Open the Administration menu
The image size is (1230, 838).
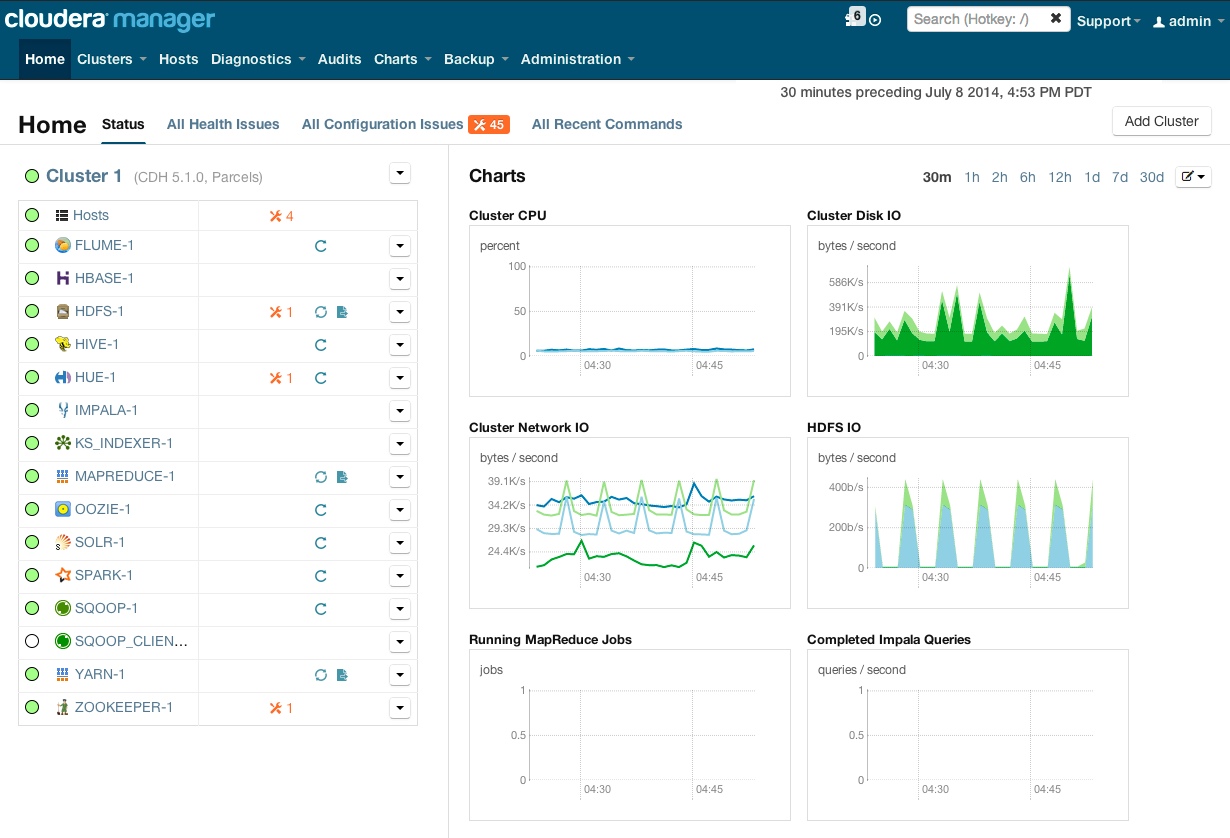click(578, 59)
